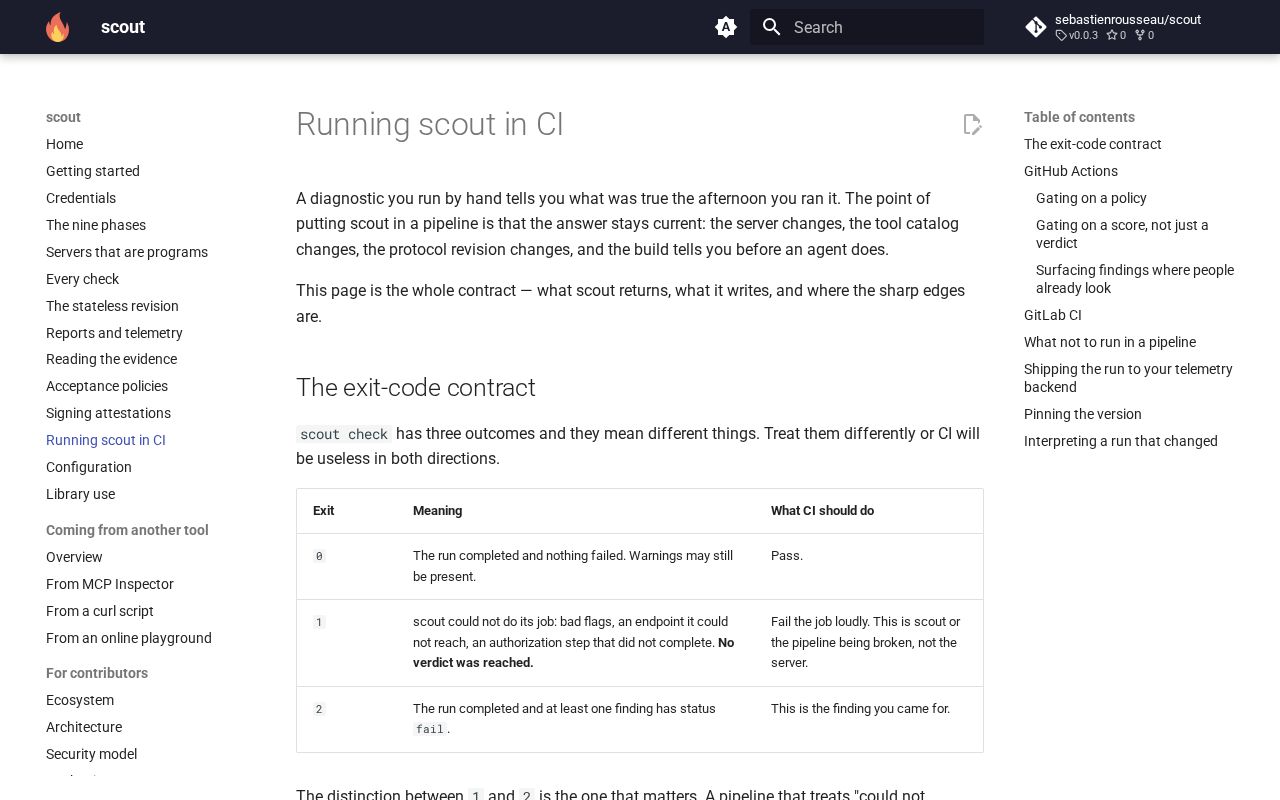The height and width of the screenshot is (800, 1280).
Task: Open Acceptance policies in sidebar
Action: (107, 386)
